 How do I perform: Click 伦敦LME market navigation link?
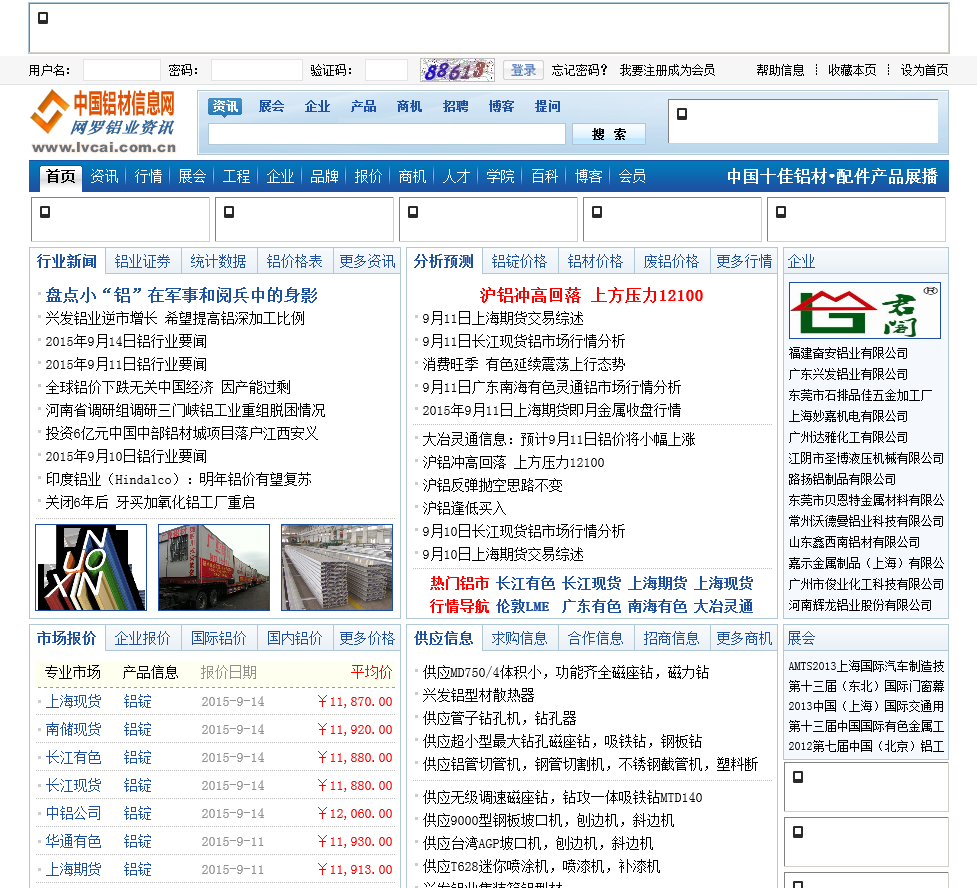tap(523, 606)
